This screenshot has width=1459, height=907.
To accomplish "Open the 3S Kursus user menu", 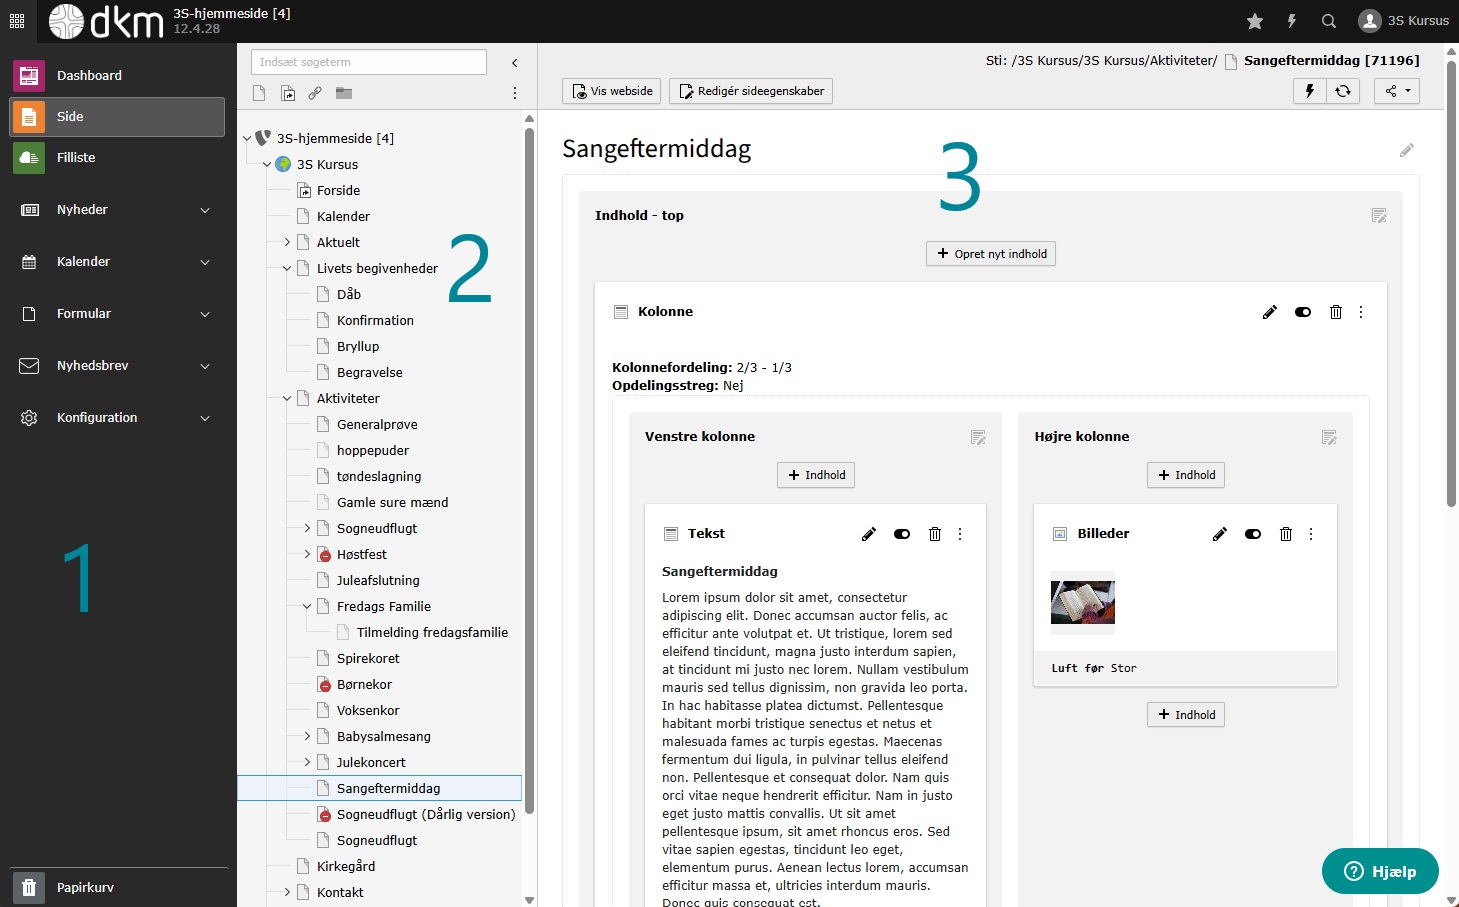I will 1404,21.
